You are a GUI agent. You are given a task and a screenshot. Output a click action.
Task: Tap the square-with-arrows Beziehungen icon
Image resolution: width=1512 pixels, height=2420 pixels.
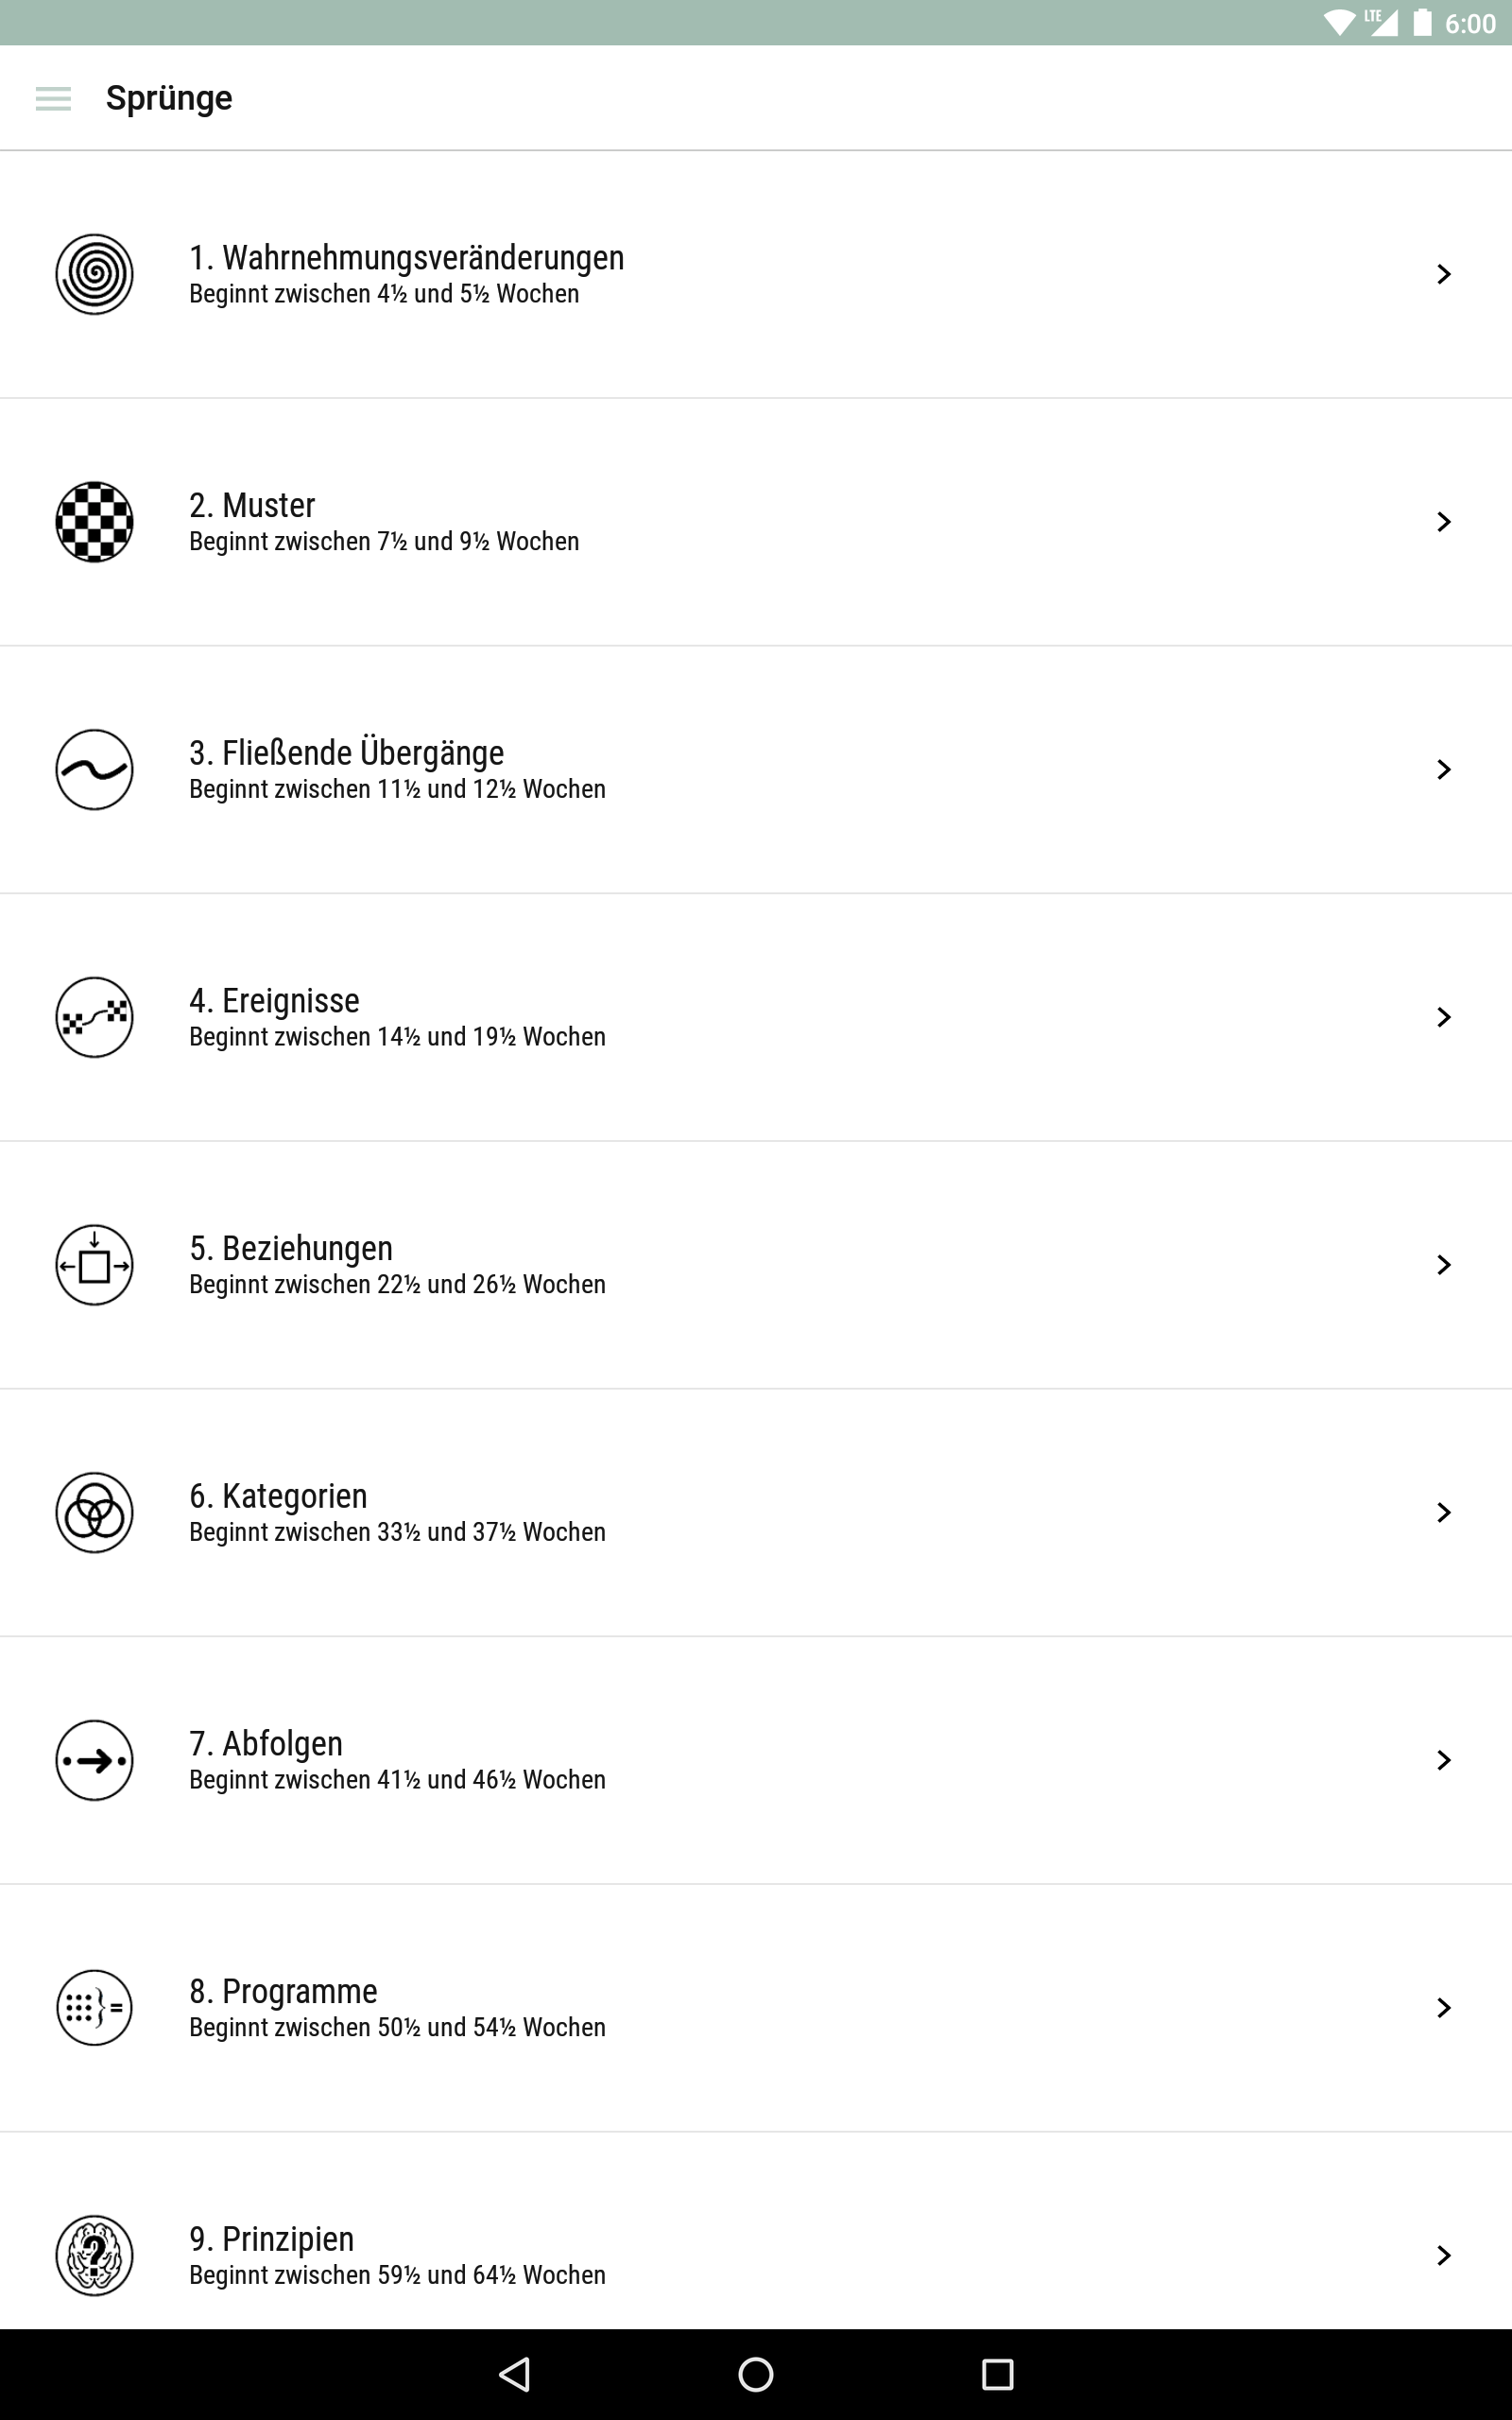pyautogui.click(x=94, y=1265)
